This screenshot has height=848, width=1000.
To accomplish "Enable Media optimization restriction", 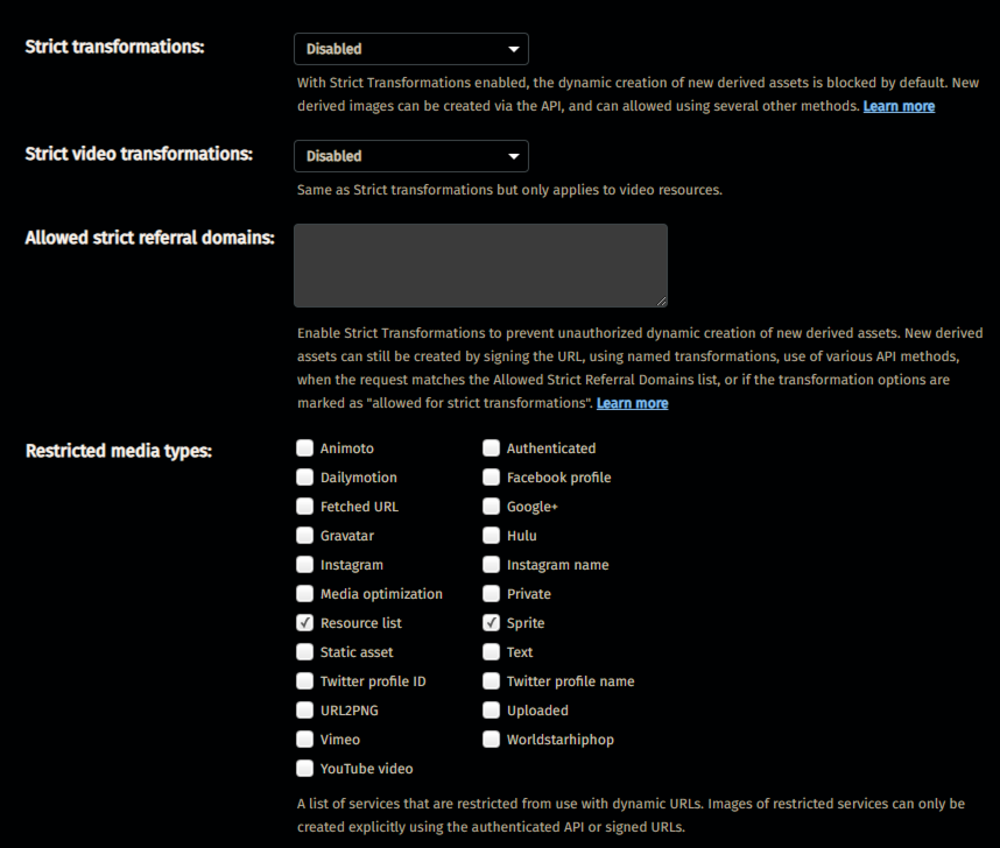I will [x=305, y=594].
